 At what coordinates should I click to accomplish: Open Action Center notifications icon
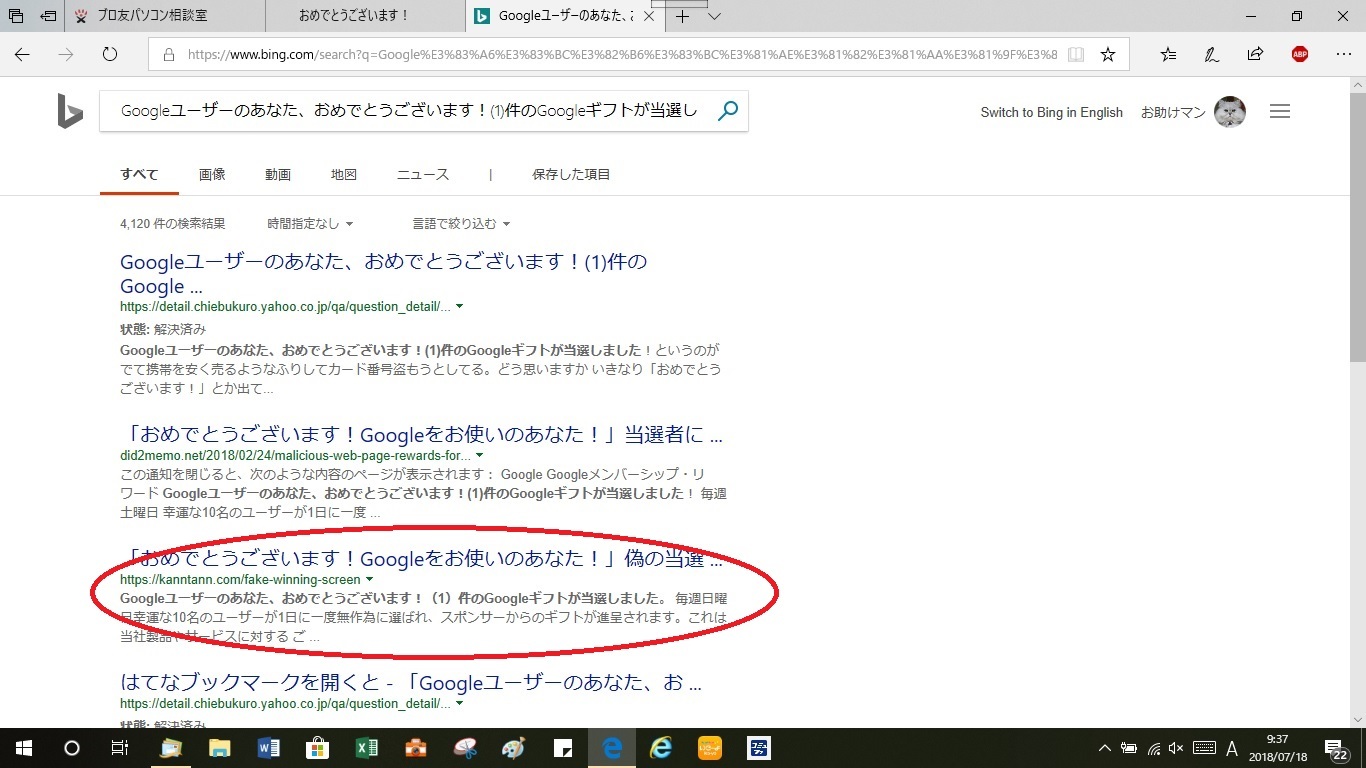(x=1337, y=749)
